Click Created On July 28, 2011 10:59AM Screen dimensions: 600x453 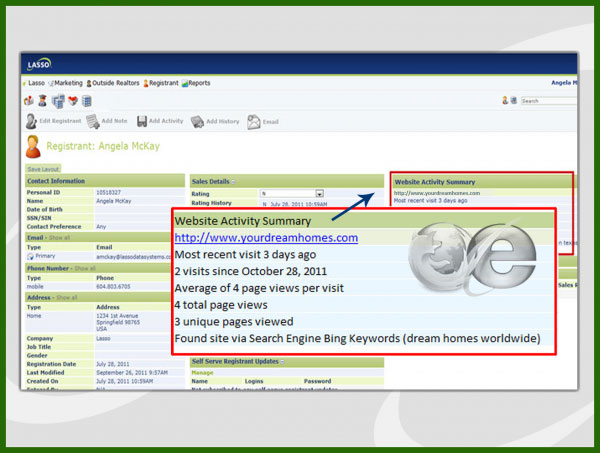125,381
